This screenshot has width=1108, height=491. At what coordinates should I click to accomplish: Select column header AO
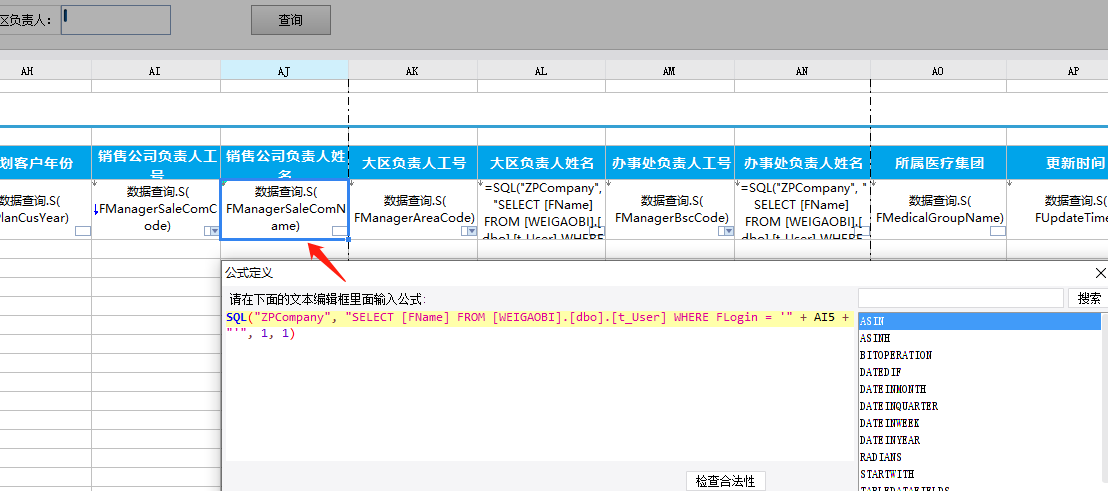938,71
